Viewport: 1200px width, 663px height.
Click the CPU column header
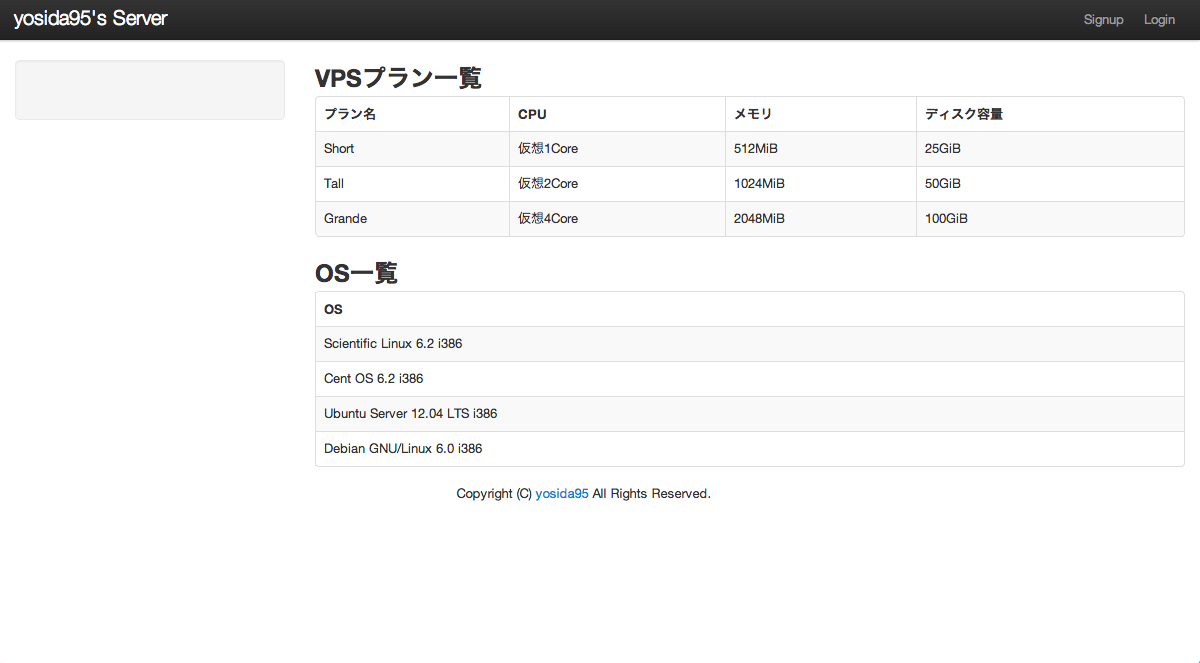coord(532,114)
